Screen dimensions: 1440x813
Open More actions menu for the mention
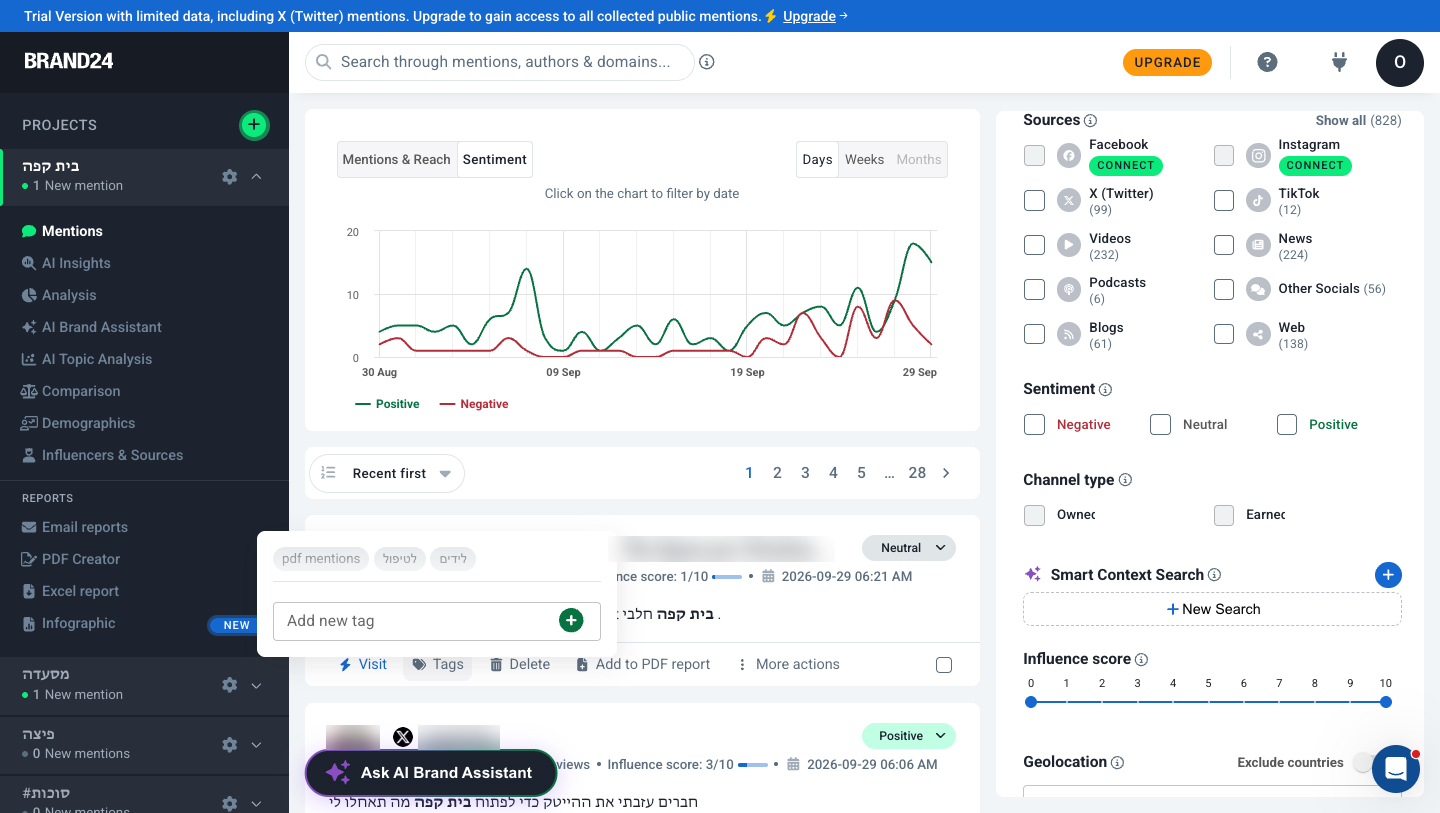(788, 664)
